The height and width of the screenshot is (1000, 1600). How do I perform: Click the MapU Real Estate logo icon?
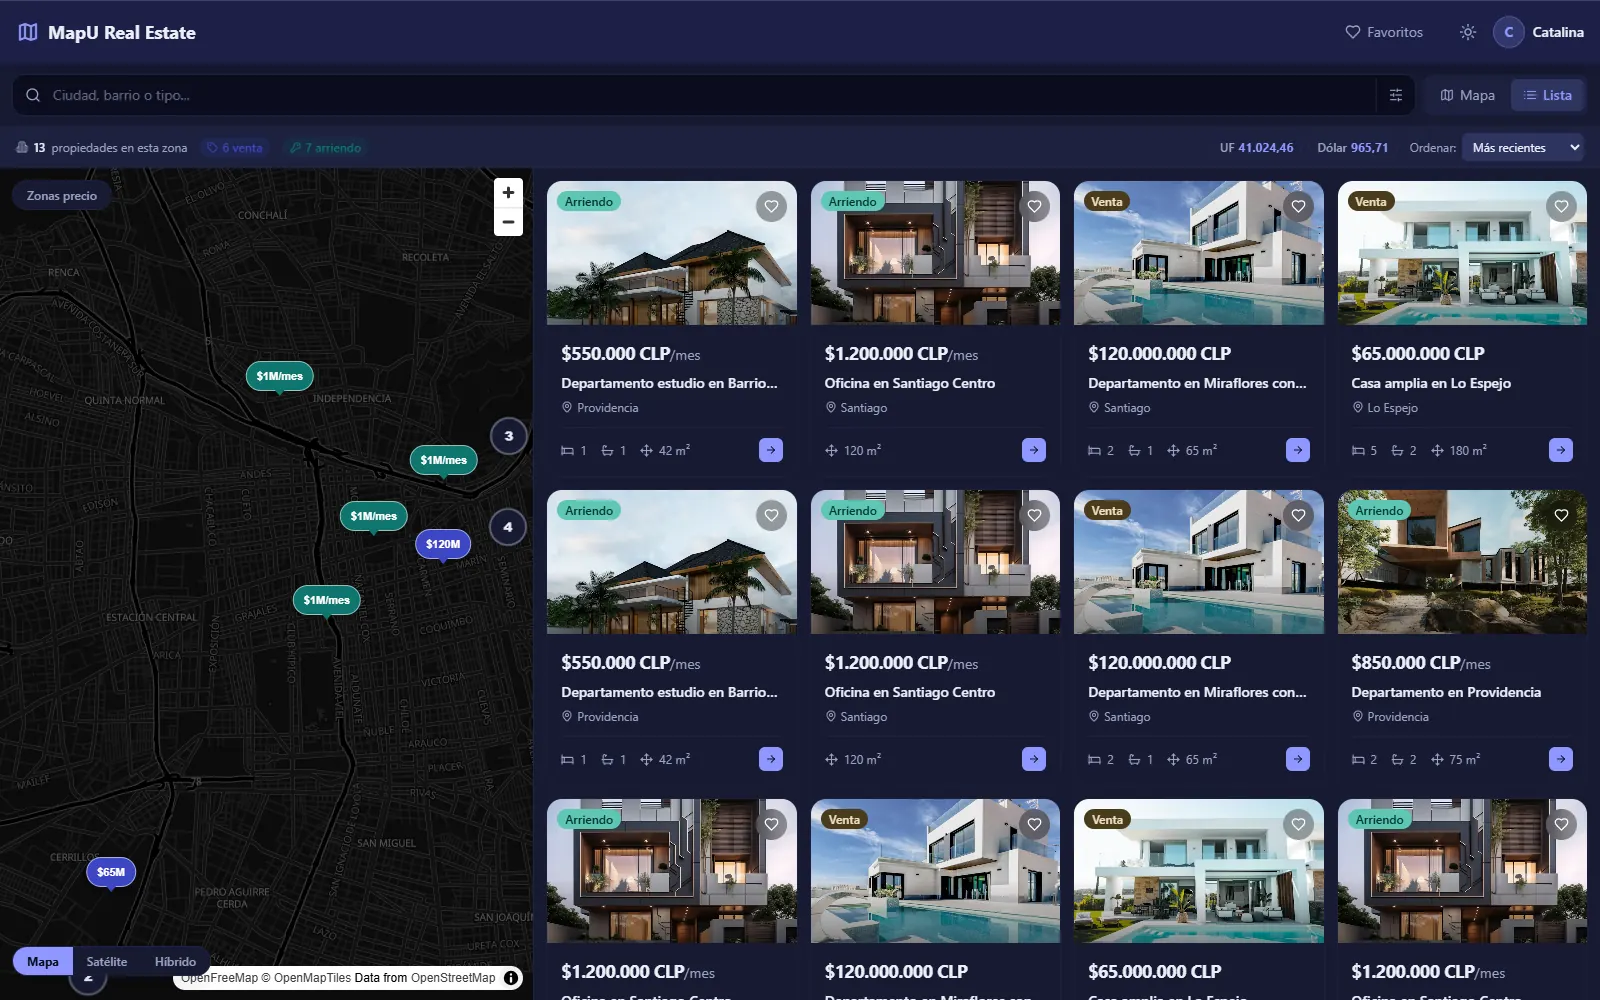[28, 32]
